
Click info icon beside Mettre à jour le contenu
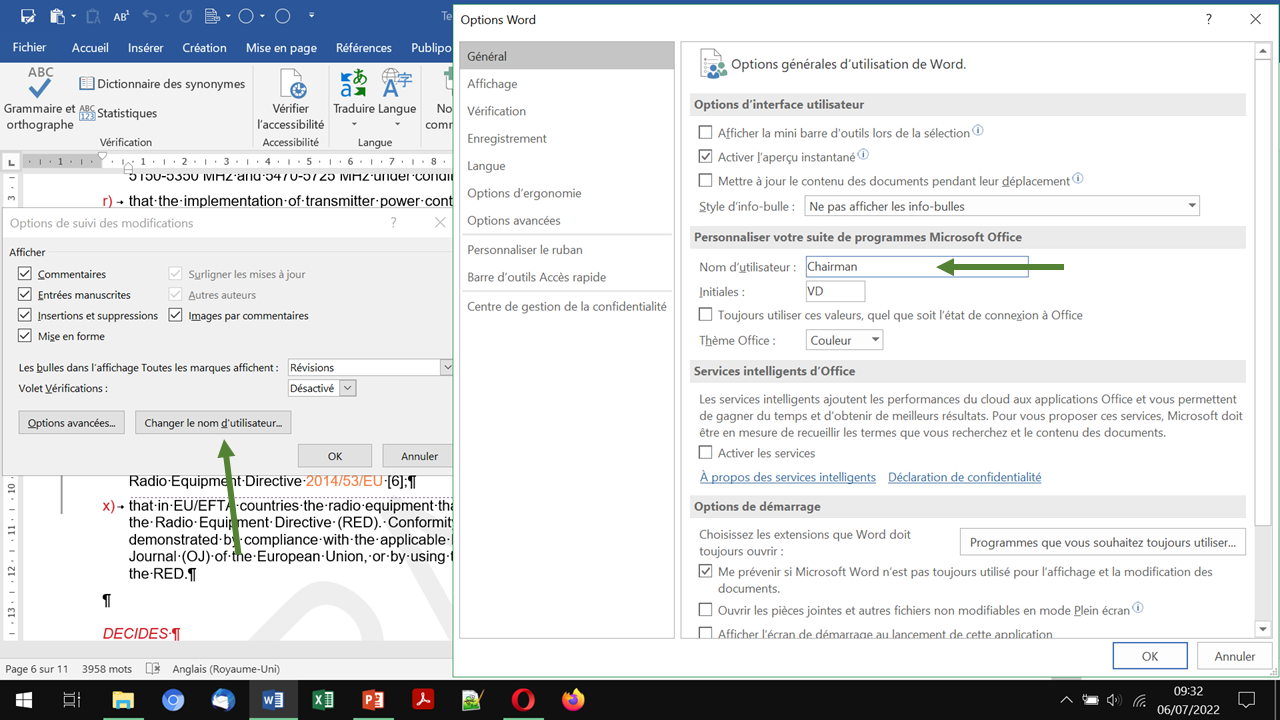coord(1078,179)
